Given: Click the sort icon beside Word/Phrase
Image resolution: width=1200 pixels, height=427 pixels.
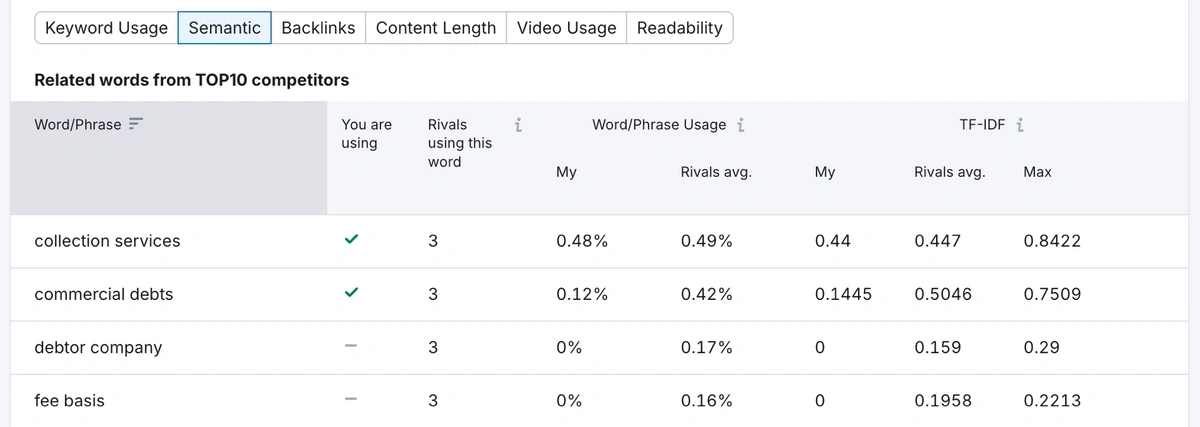Looking at the screenshot, I should [x=137, y=124].
